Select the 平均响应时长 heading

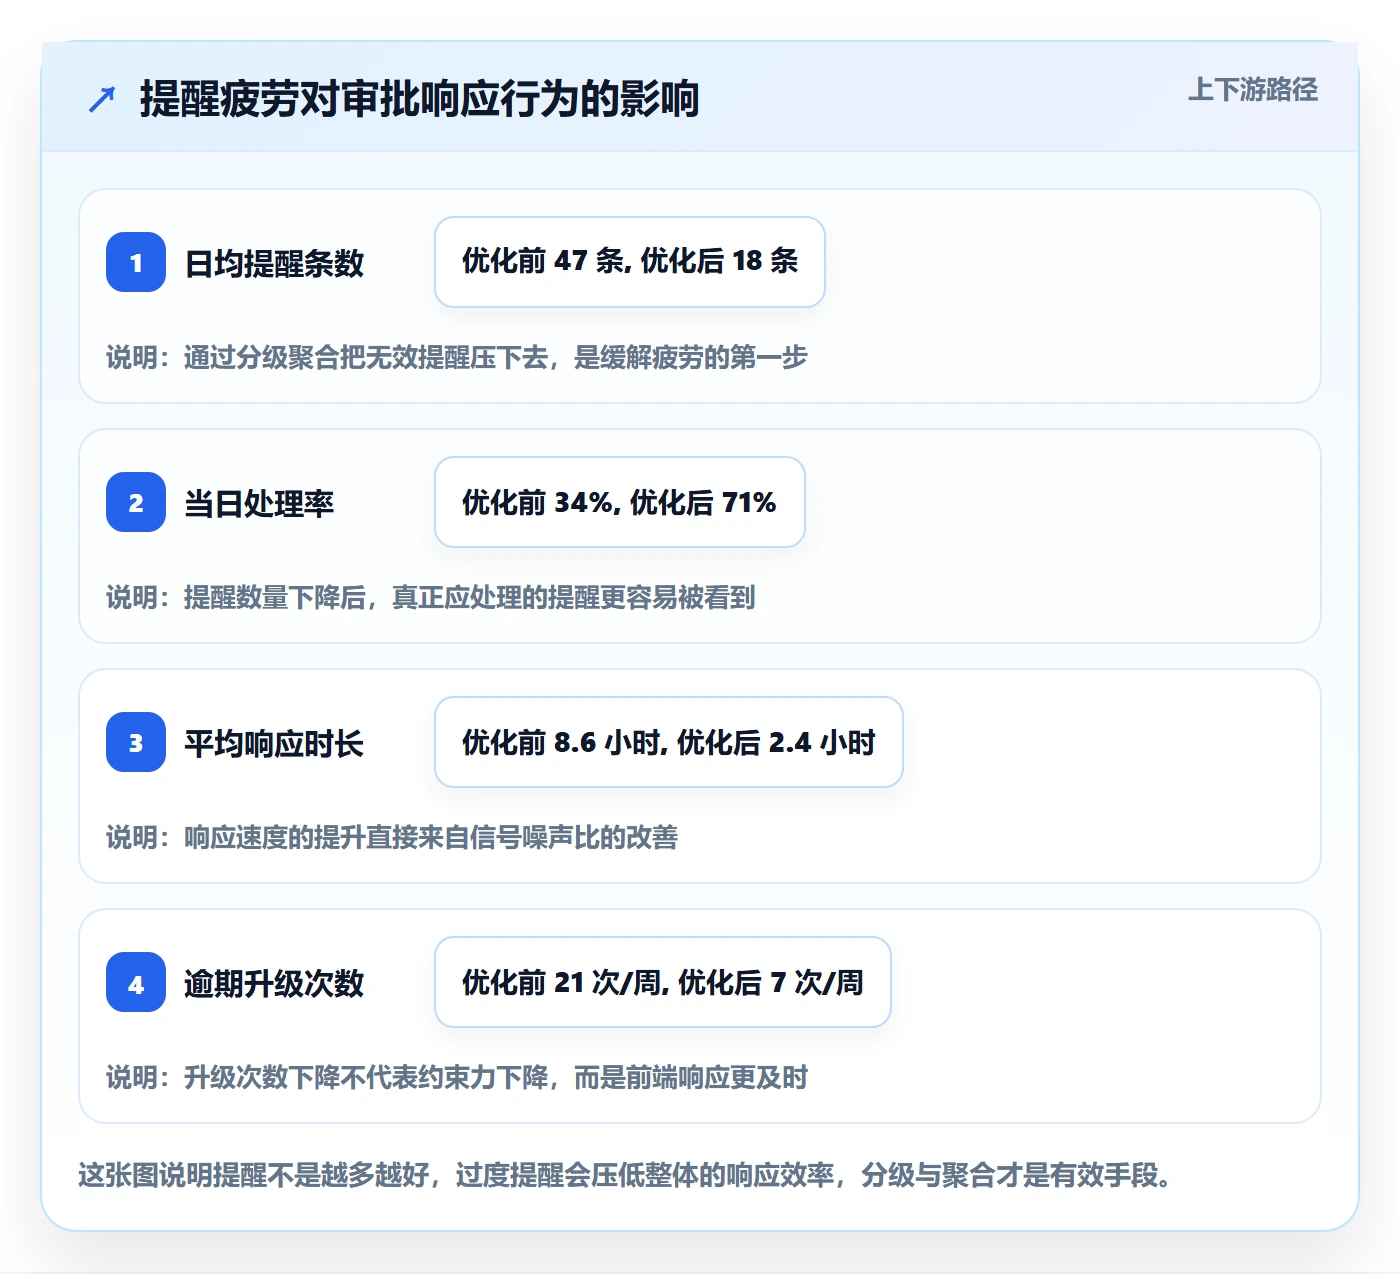pos(274,743)
